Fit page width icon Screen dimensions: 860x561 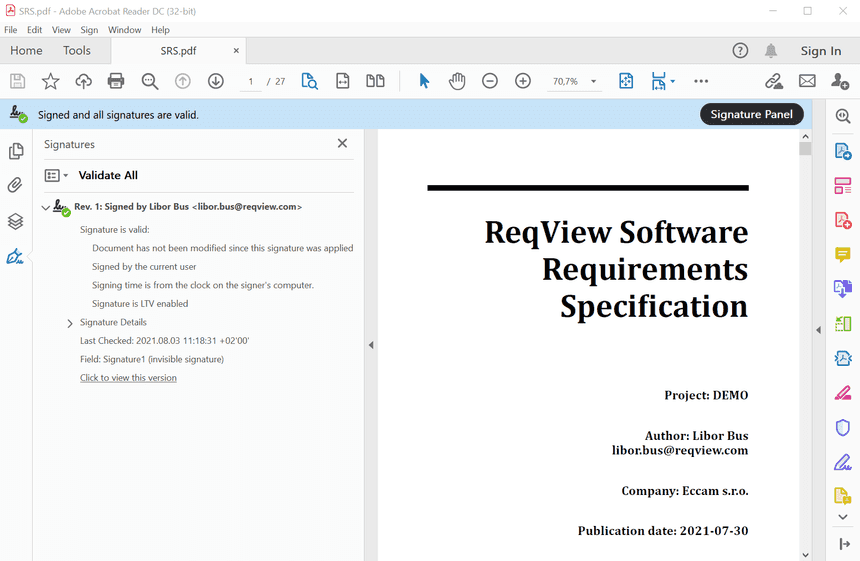click(x=343, y=81)
